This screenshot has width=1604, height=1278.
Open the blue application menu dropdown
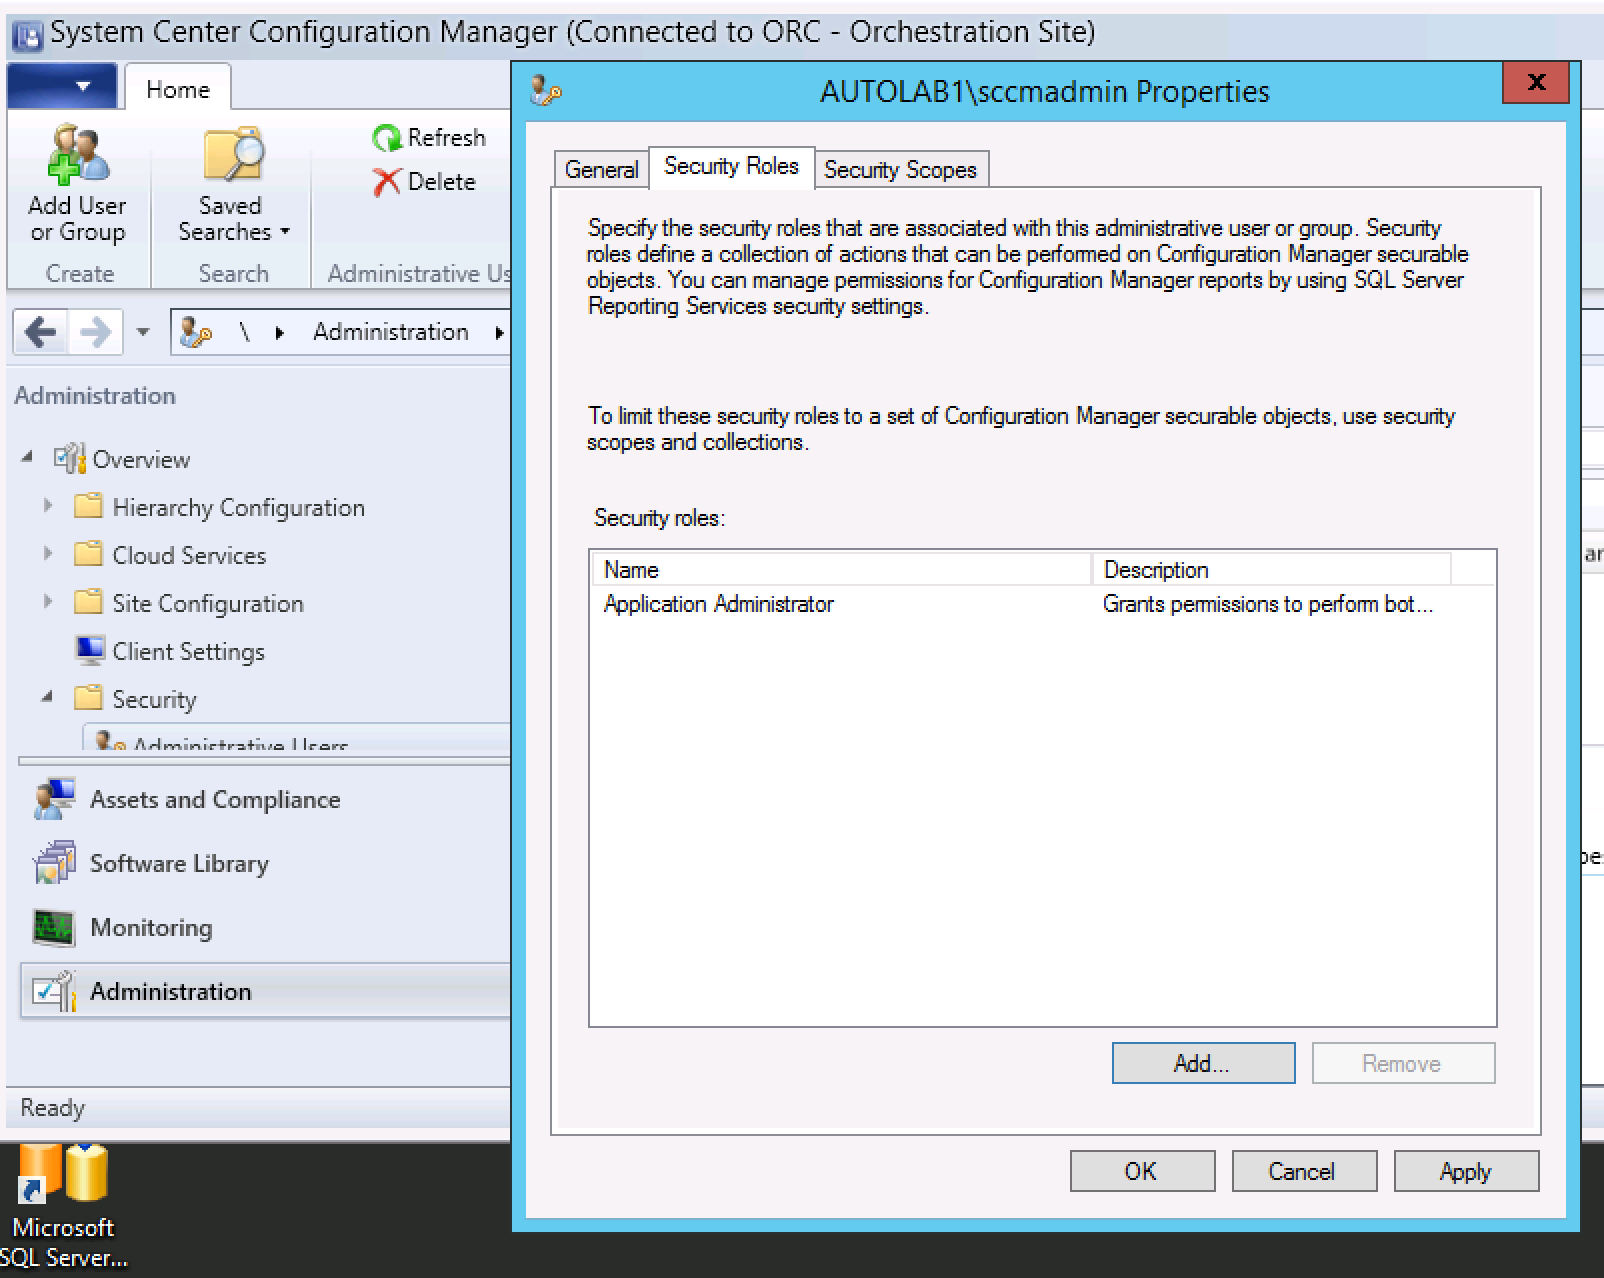point(62,86)
